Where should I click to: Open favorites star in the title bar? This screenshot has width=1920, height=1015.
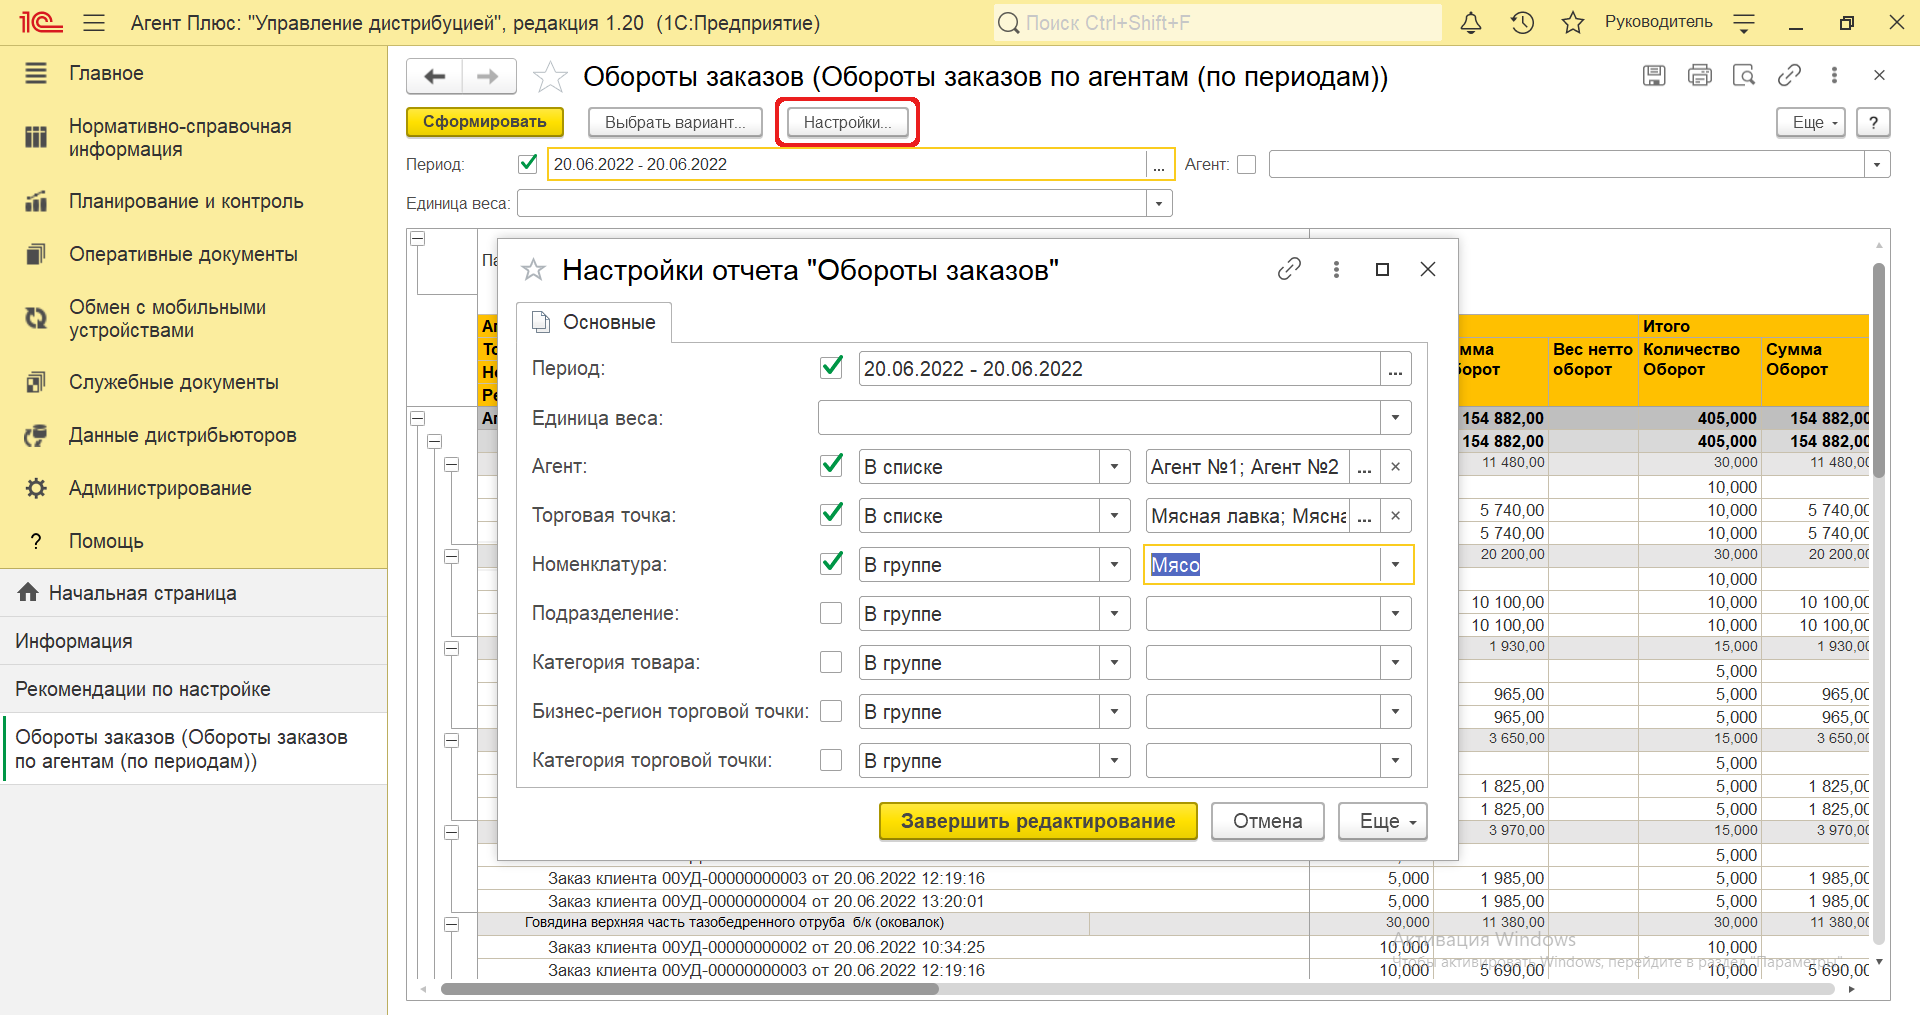[1573, 22]
